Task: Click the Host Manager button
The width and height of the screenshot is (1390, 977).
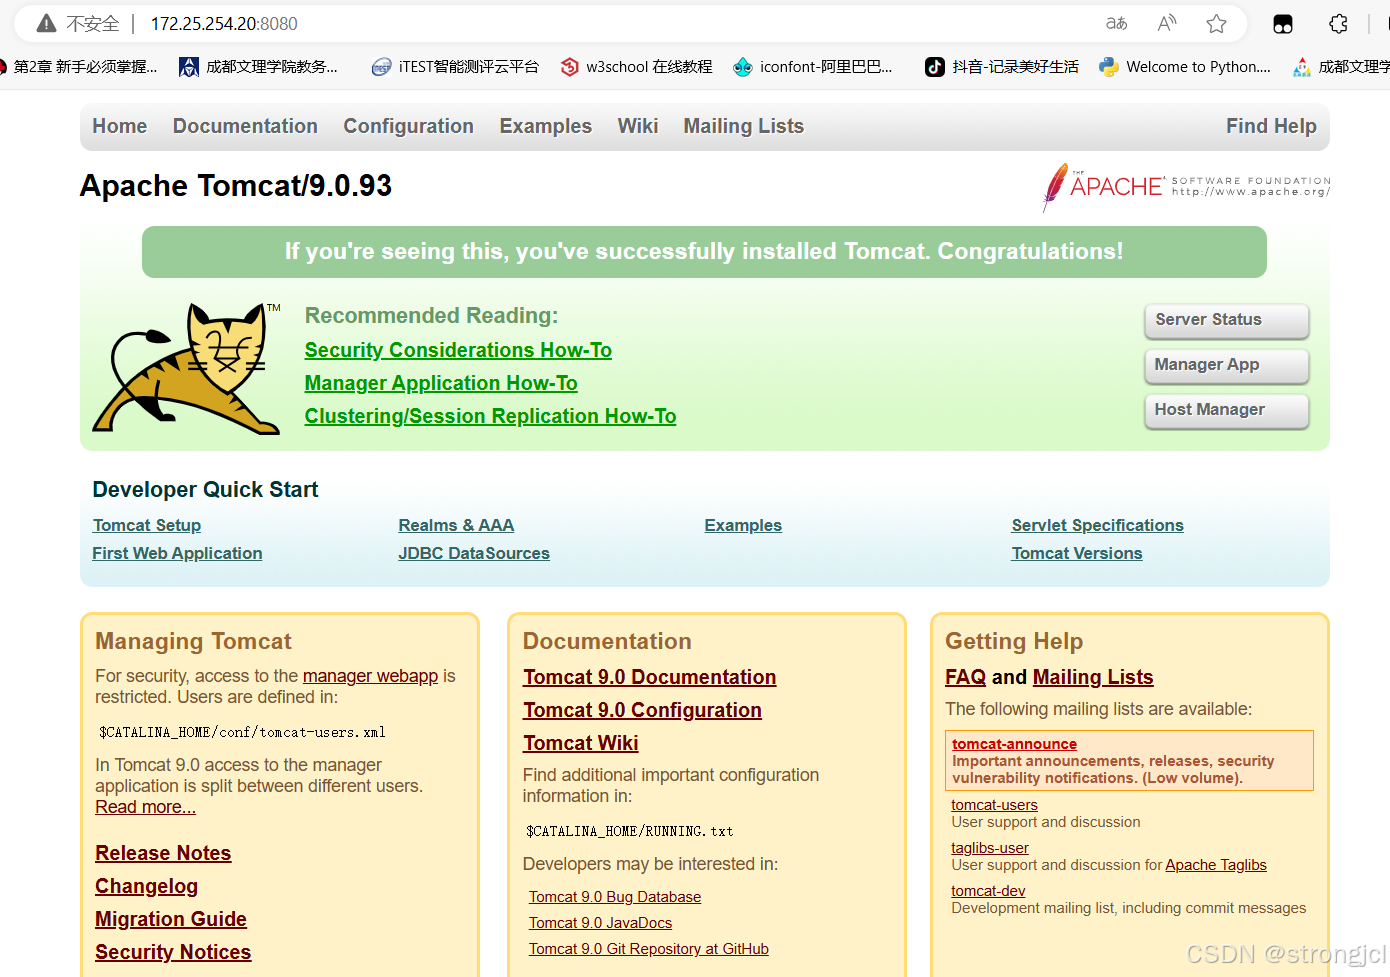Action: pyautogui.click(x=1226, y=410)
